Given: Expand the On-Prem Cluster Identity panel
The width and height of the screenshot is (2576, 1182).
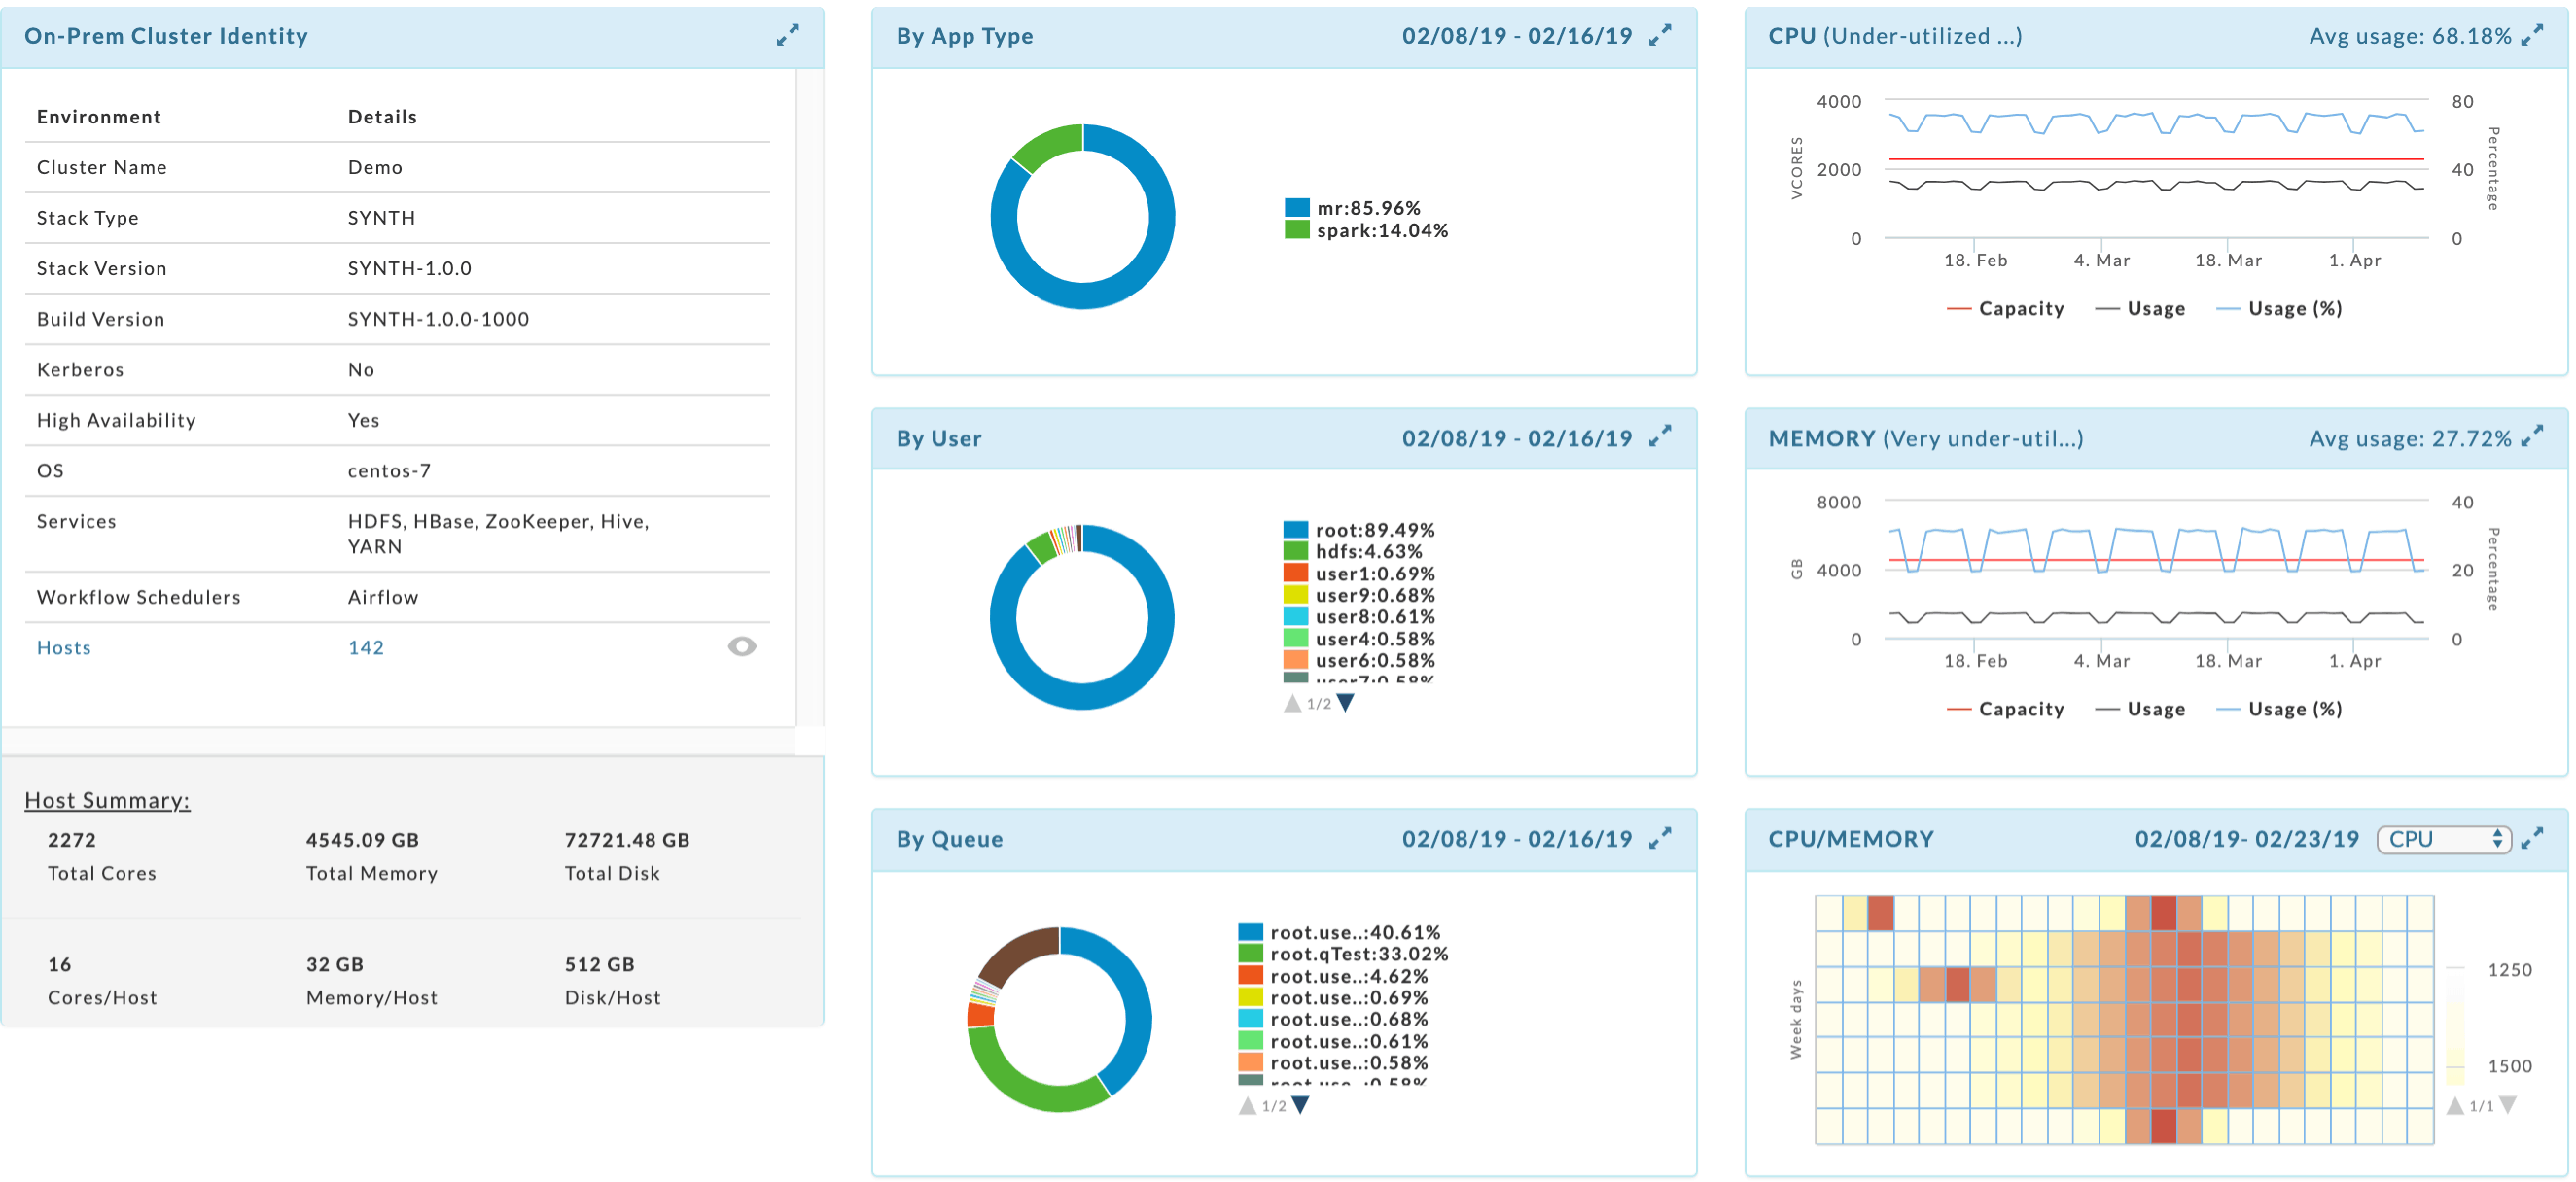Looking at the screenshot, I should coord(787,35).
